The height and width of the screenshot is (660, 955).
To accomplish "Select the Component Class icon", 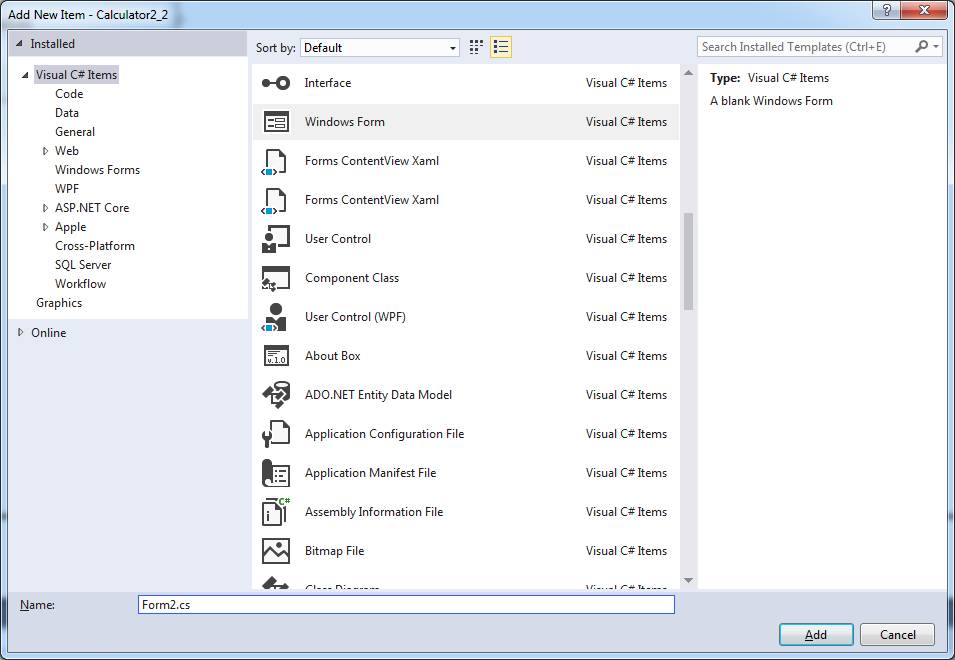I will click(275, 278).
